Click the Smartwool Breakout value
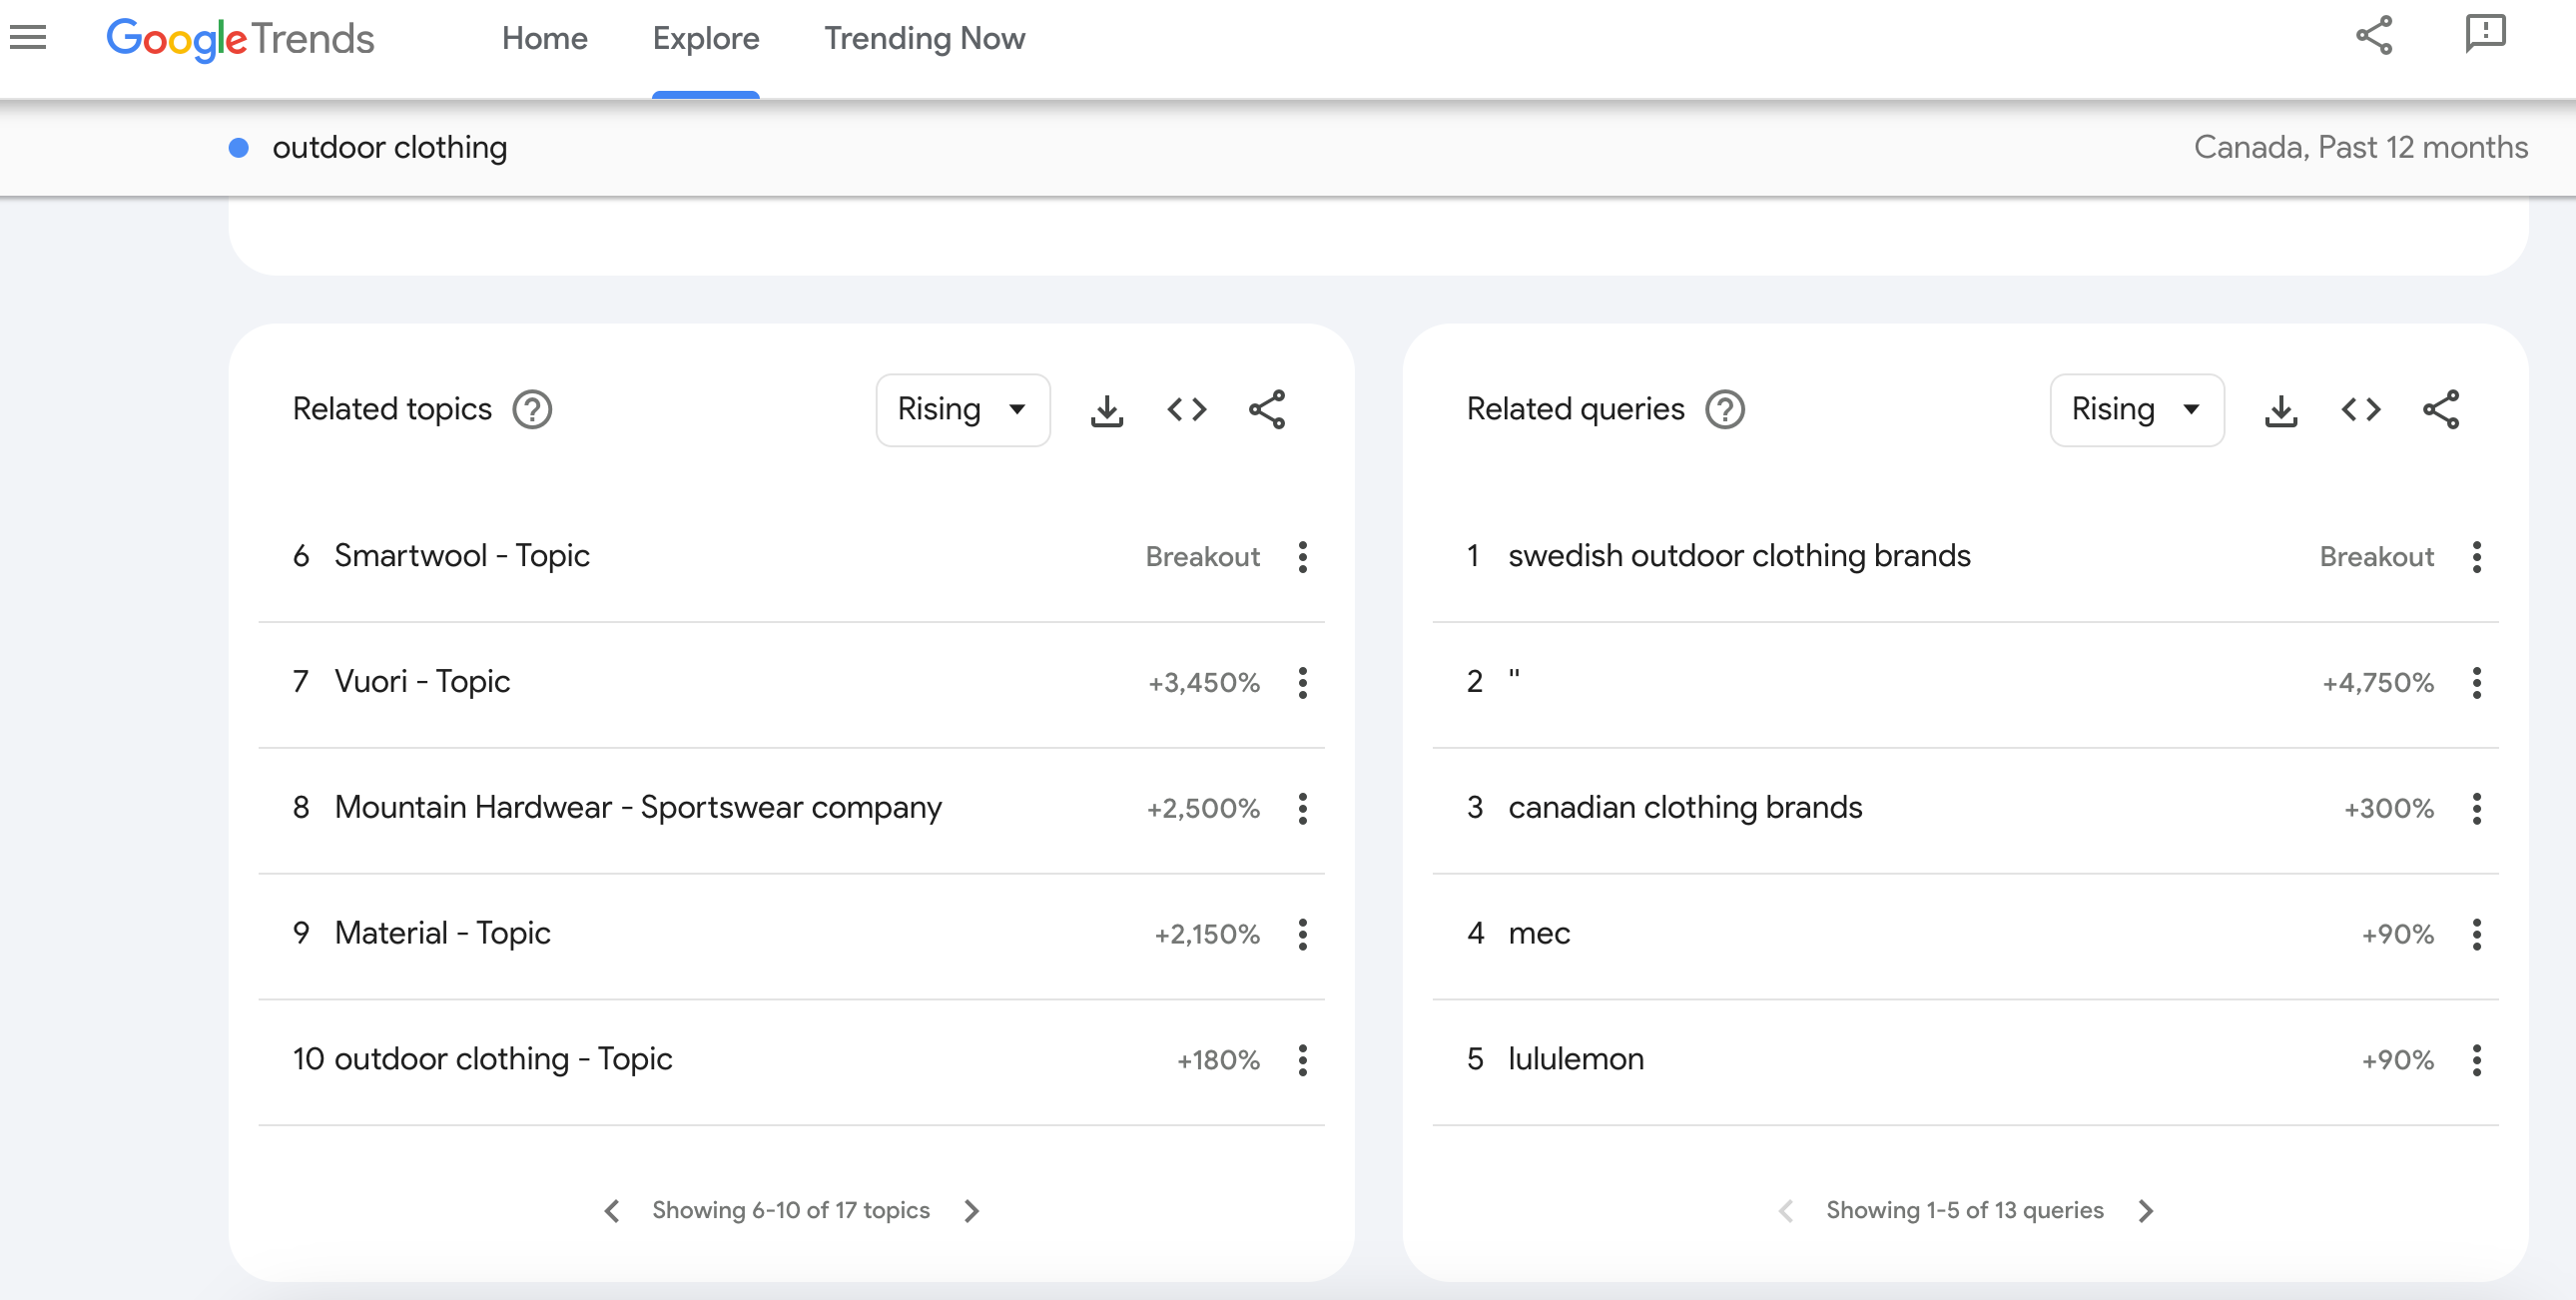2576x1300 pixels. [1202, 557]
